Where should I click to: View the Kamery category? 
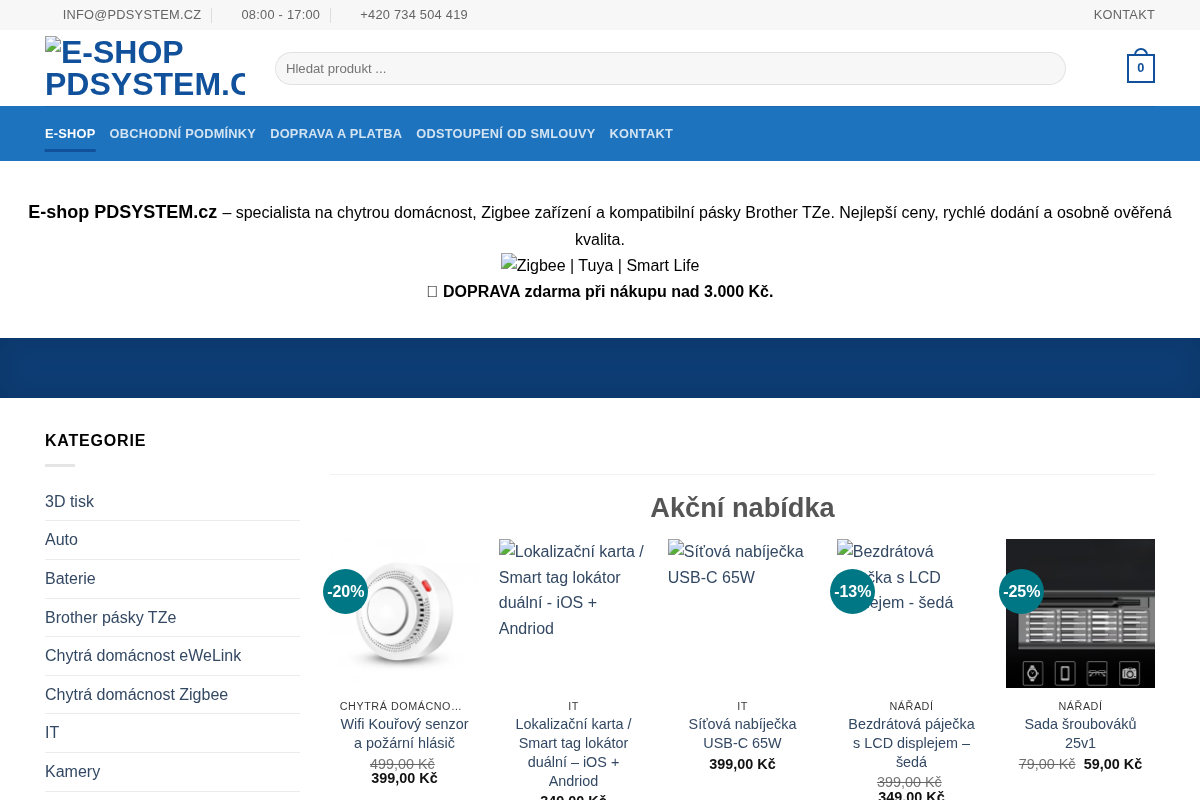click(72, 771)
